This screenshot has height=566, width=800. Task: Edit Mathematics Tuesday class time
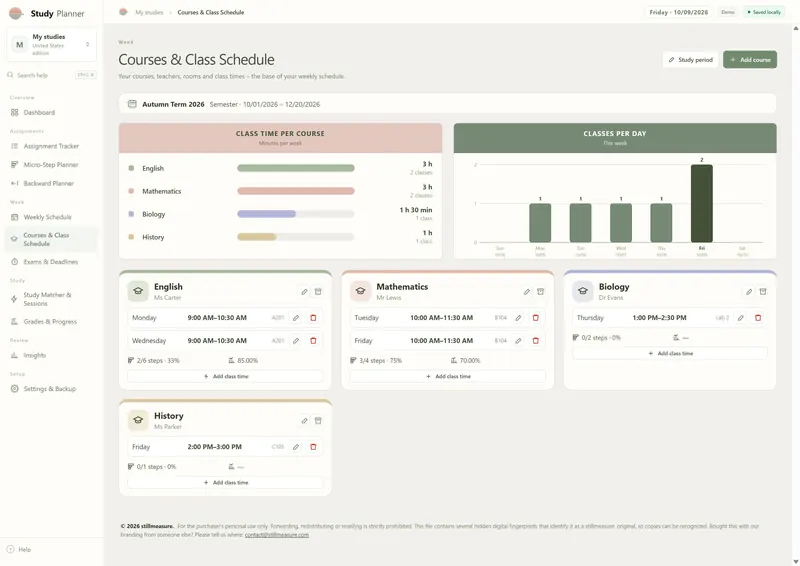(x=518, y=318)
